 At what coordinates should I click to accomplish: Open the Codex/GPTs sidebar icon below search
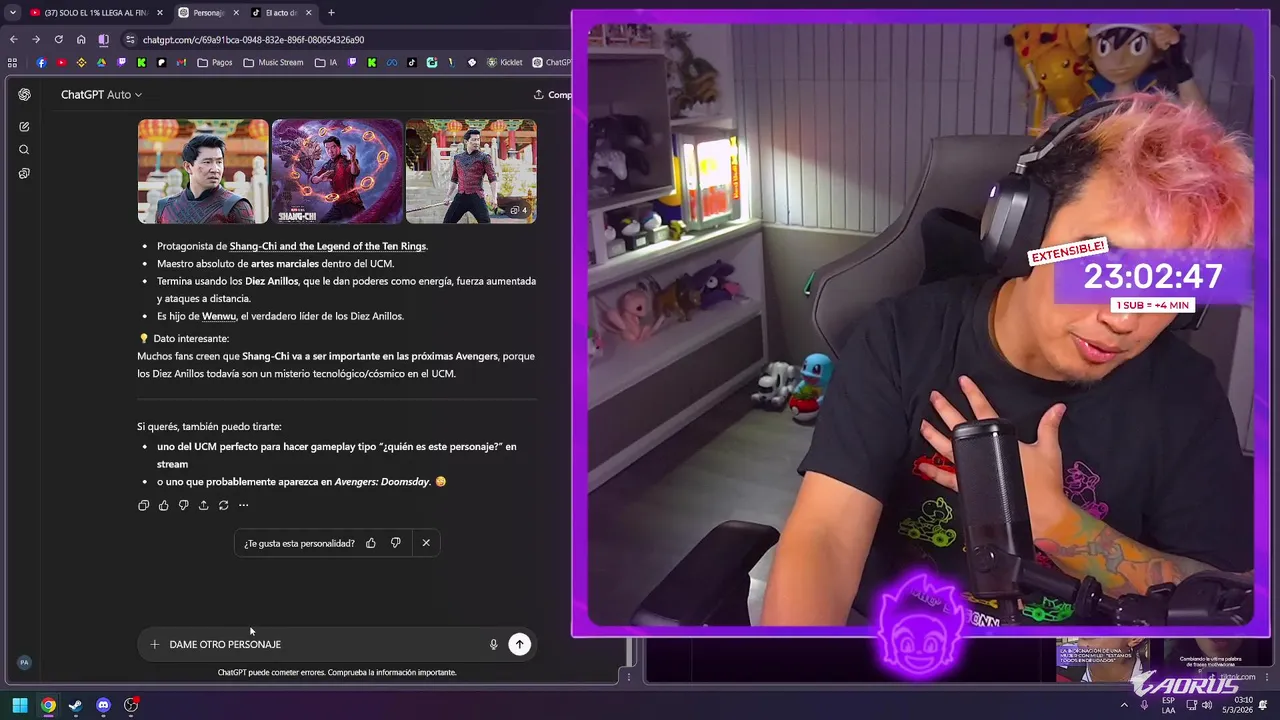pyautogui.click(x=24, y=173)
